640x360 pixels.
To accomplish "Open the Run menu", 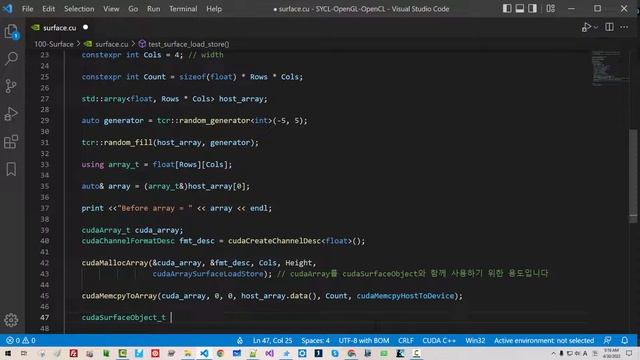I will pos(153,9).
